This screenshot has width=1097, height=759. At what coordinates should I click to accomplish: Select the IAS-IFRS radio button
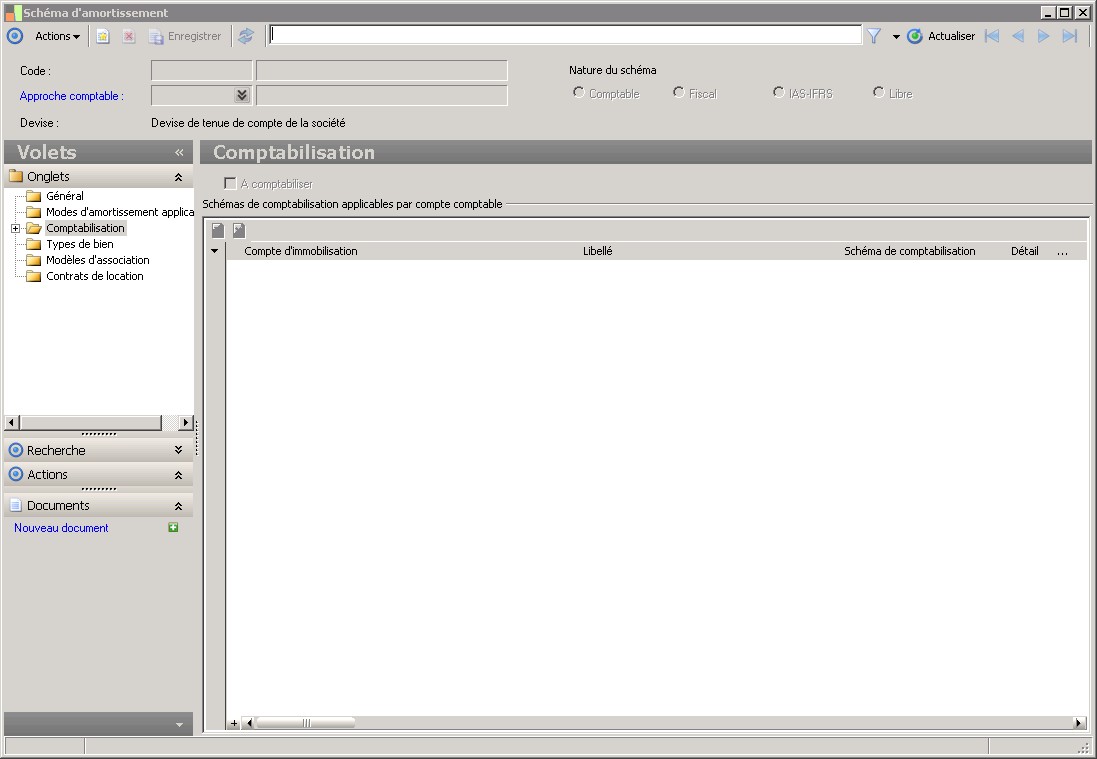click(x=779, y=92)
